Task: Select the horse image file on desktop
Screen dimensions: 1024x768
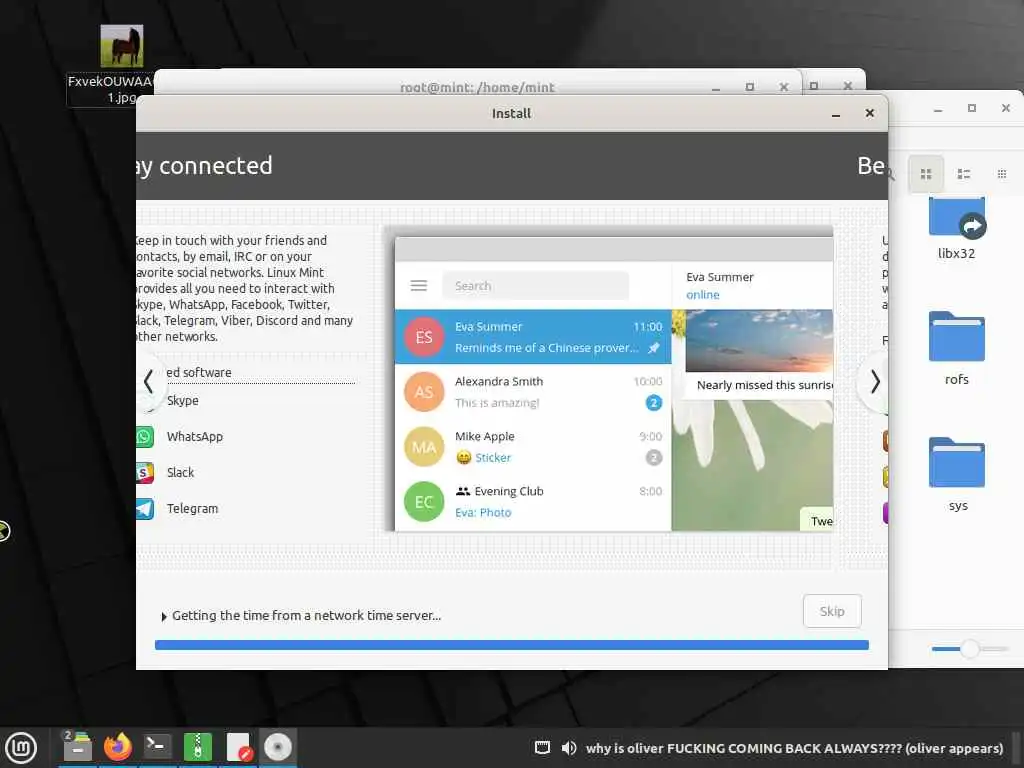Action: [x=121, y=46]
